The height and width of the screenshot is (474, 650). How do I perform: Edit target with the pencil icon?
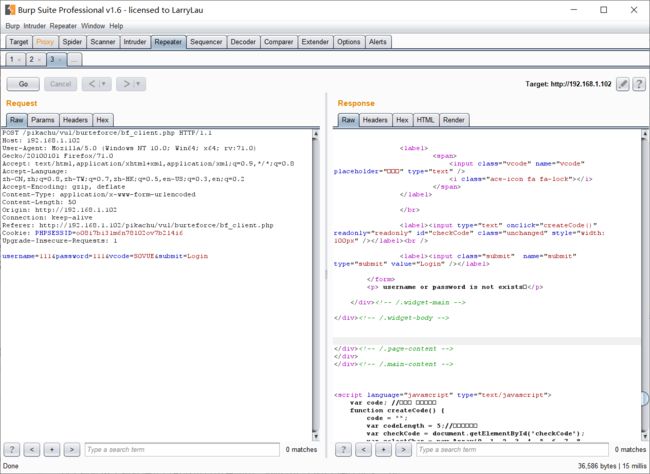622,84
